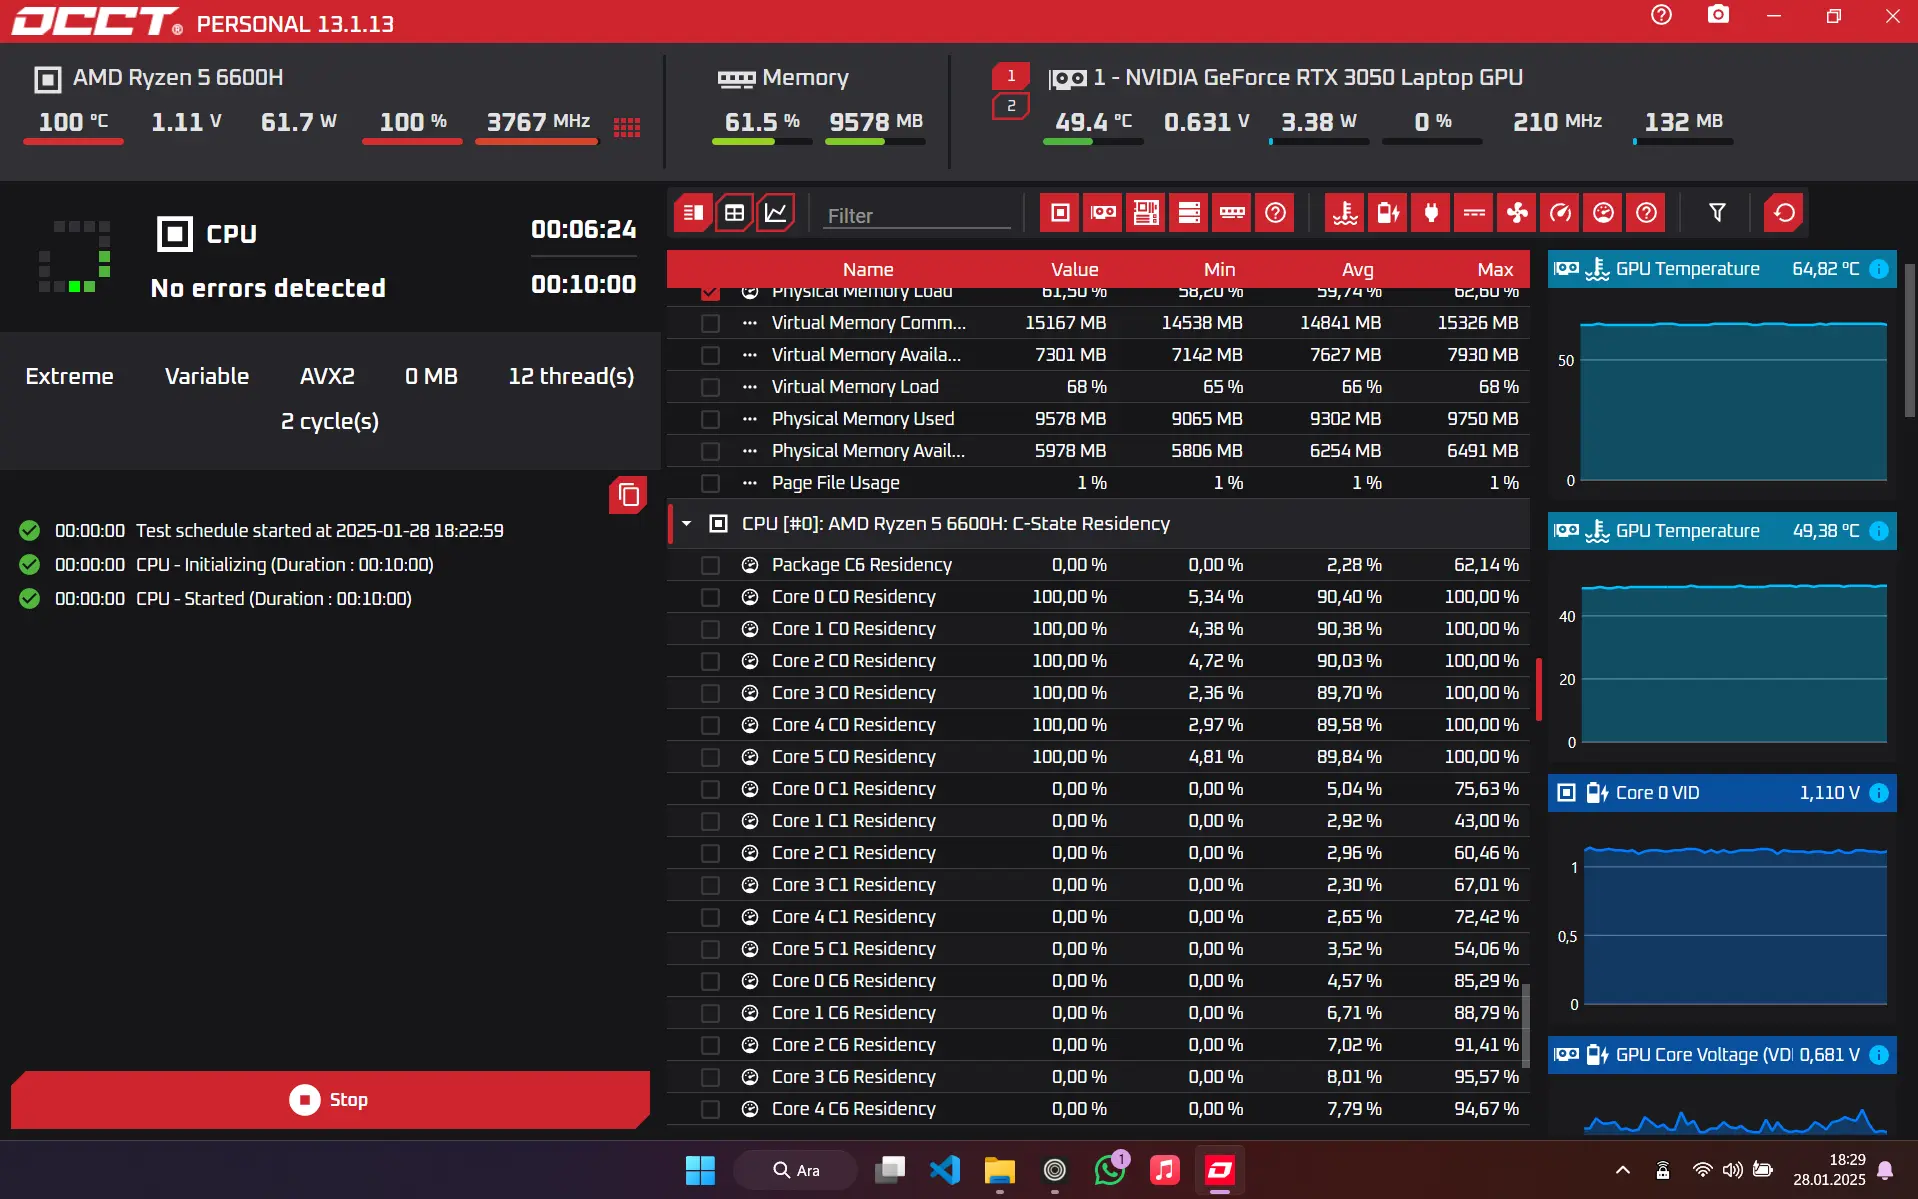Check the Physical Memory Used row checkbox

tap(710, 419)
